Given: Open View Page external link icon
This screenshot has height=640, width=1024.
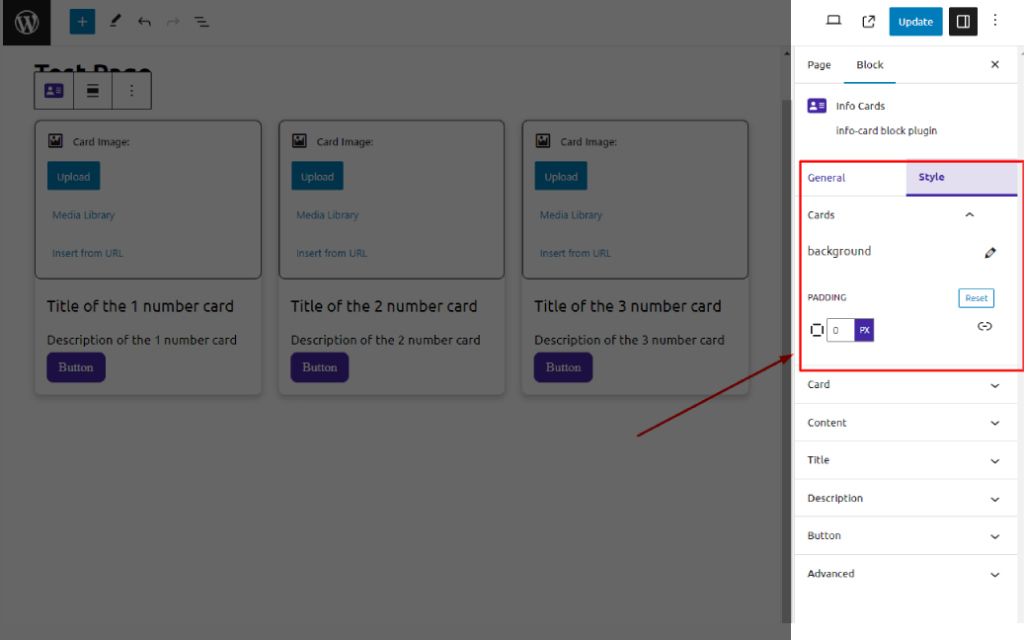Looking at the screenshot, I should click(868, 21).
